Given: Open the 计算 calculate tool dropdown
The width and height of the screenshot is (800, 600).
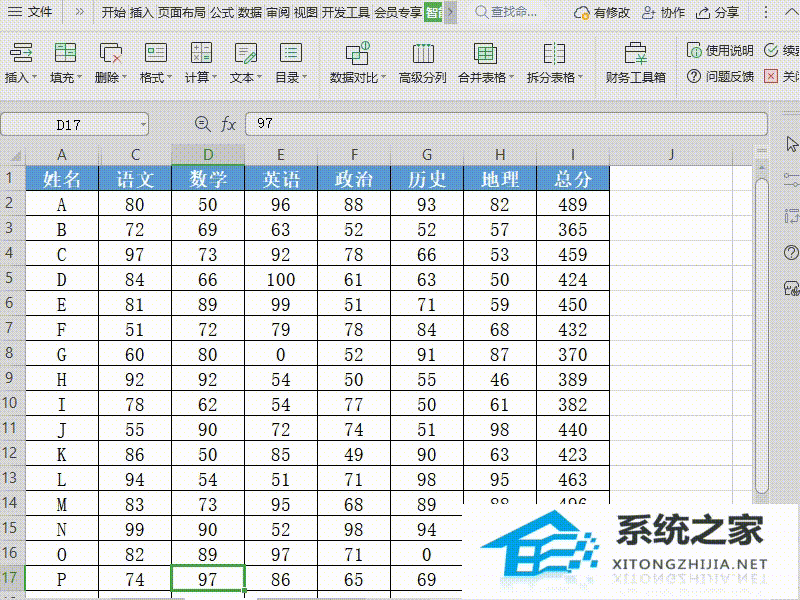Looking at the screenshot, I should (x=201, y=63).
